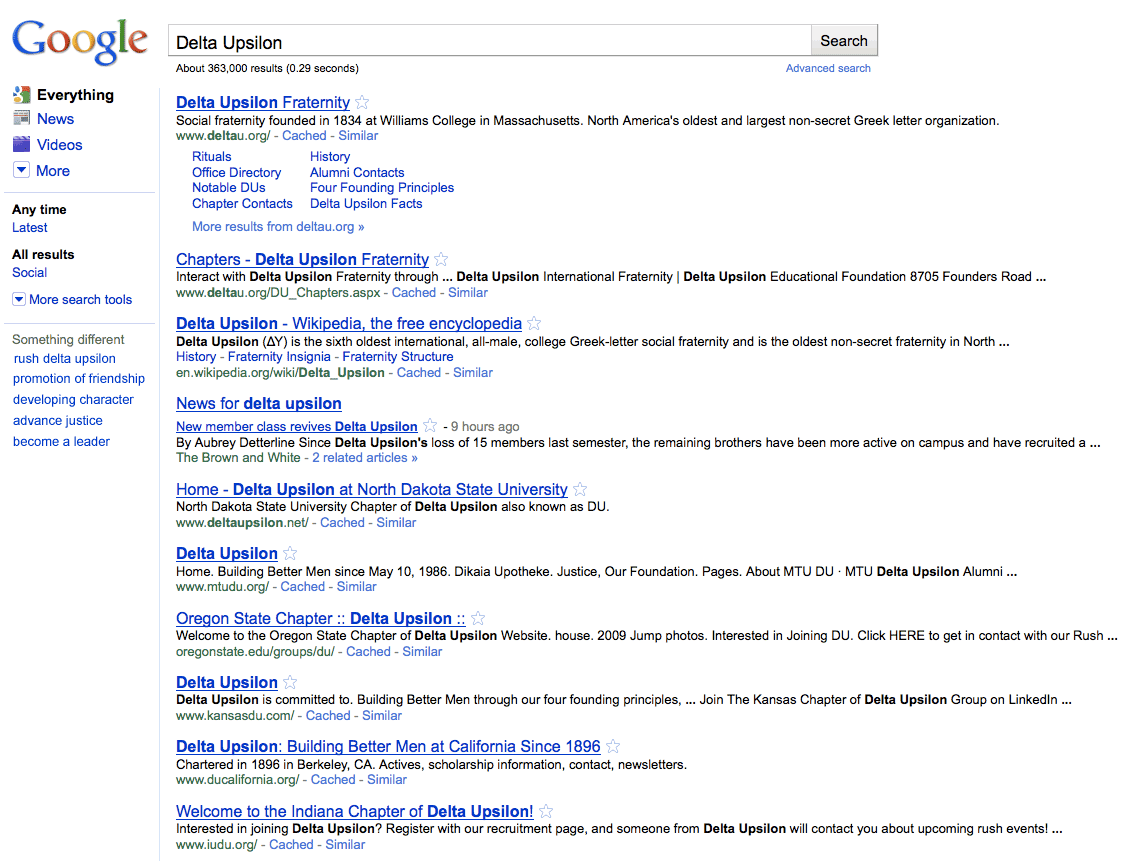This screenshot has height=861, width=1131.
Task: Open Home - Delta Upsilon at North Dakota State
Action: [x=371, y=490]
